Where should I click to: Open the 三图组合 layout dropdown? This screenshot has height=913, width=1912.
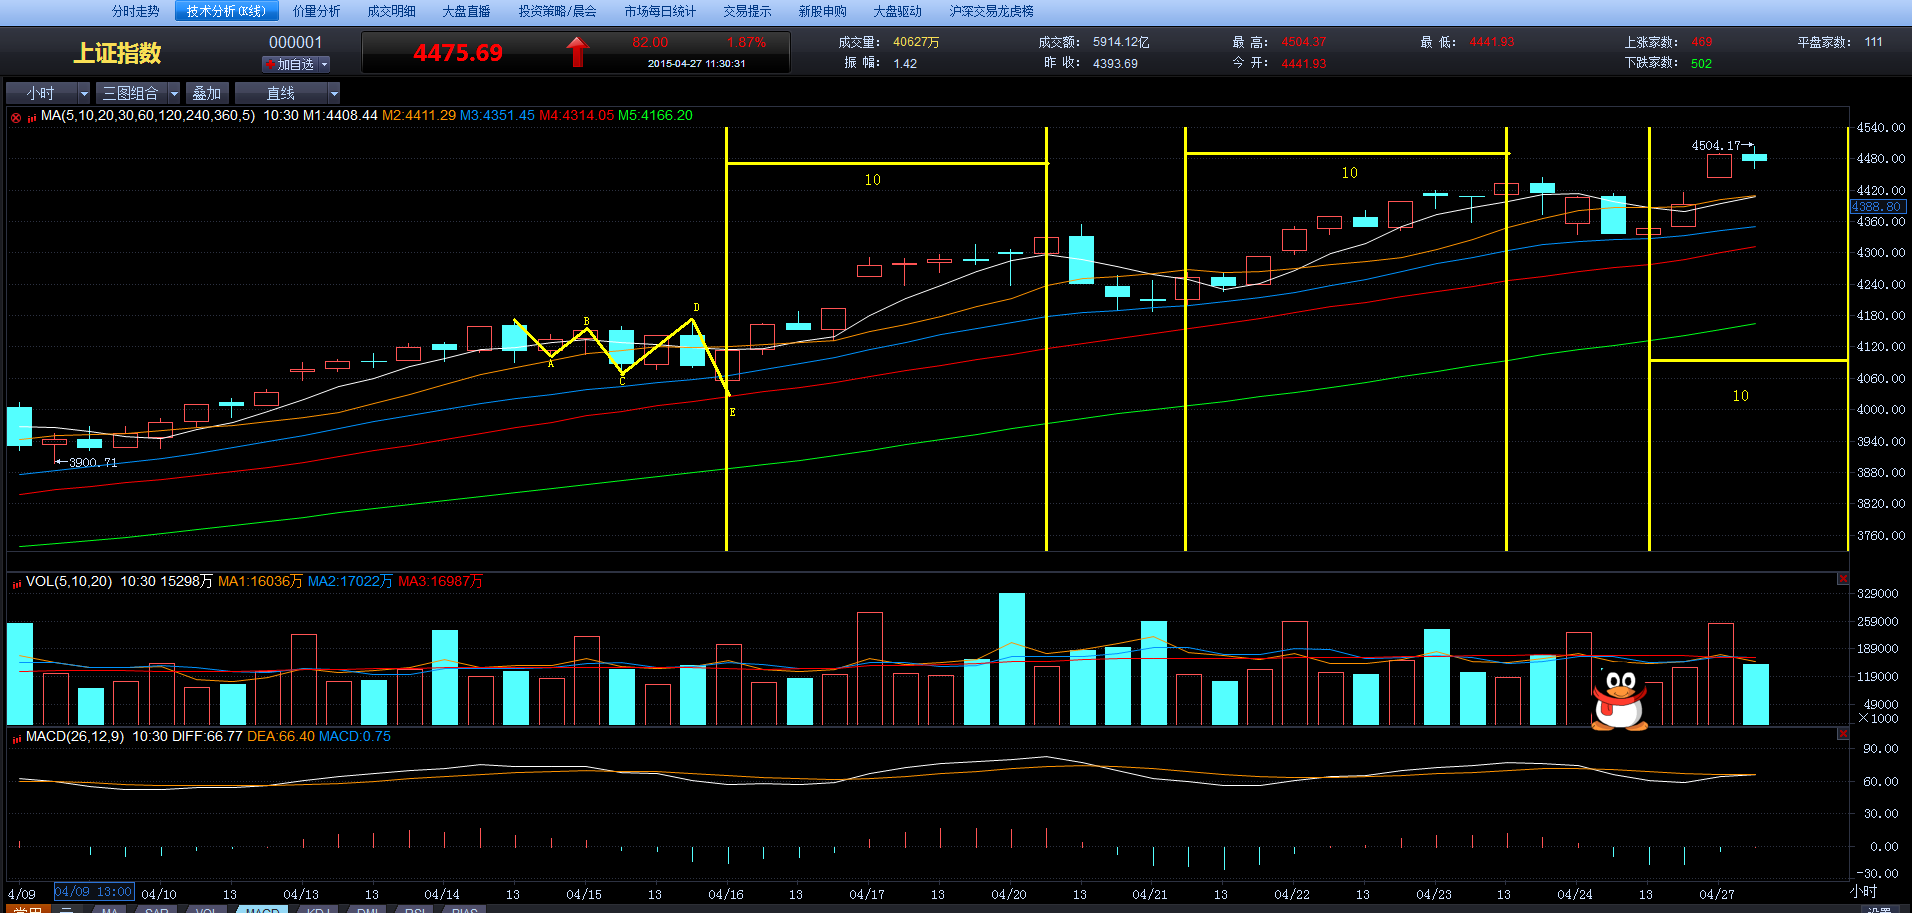click(174, 93)
